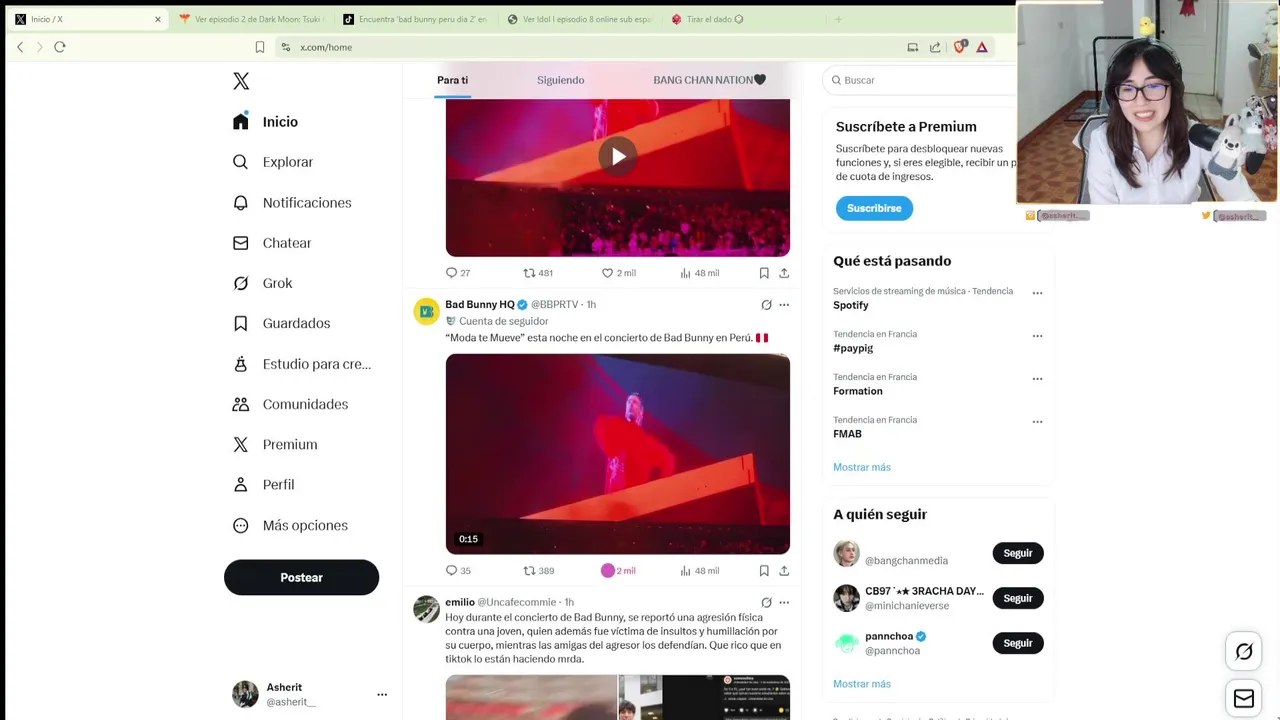This screenshot has width=1280, height=720.
Task: Open the Bad Bunny HQ video thumbnail
Action: pyautogui.click(x=618, y=454)
